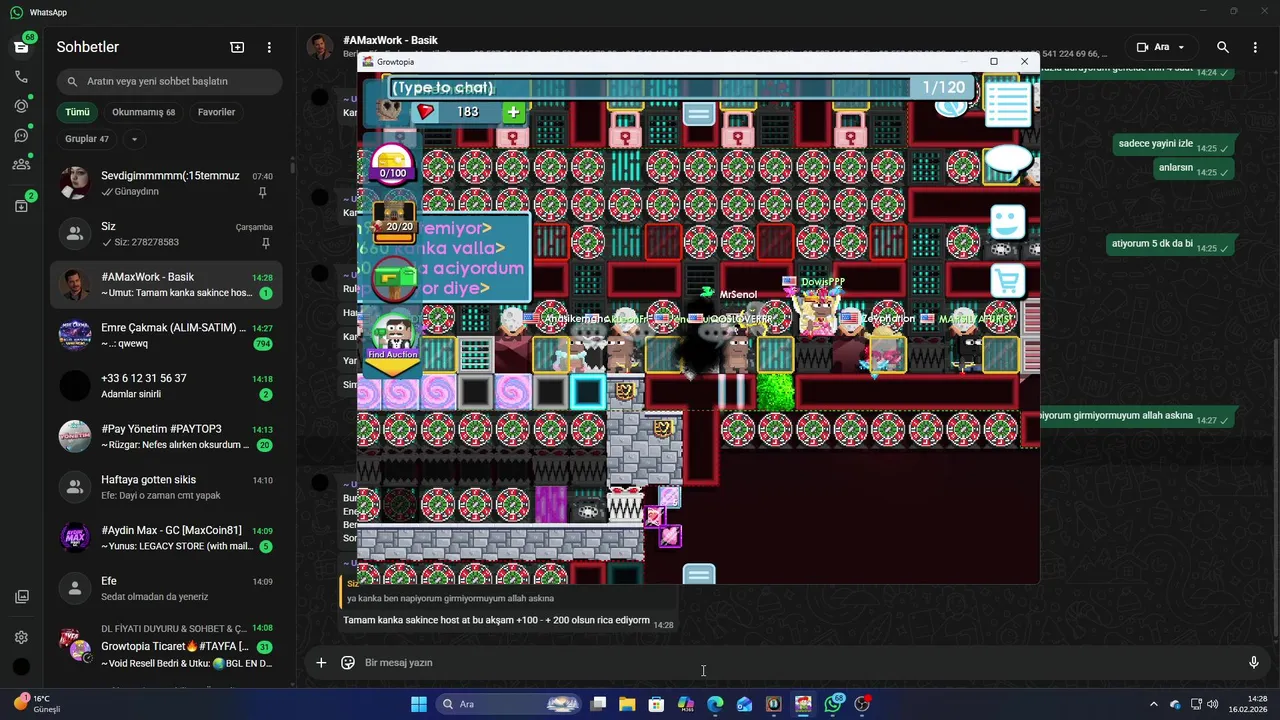Open the Efe chat

pyautogui.click(x=166, y=588)
